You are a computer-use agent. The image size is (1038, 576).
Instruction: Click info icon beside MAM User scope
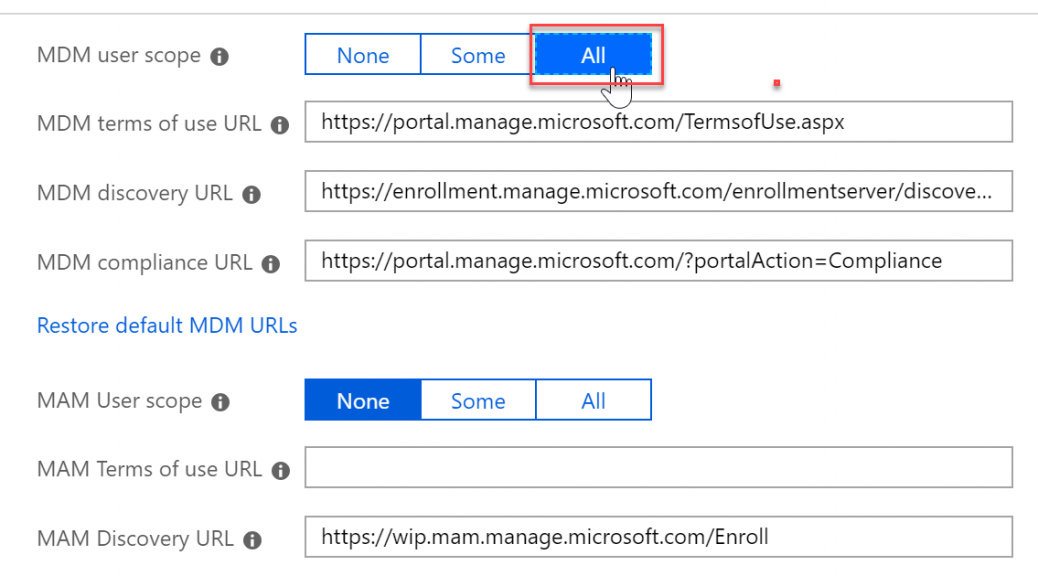pyautogui.click(x=220, y=403)
